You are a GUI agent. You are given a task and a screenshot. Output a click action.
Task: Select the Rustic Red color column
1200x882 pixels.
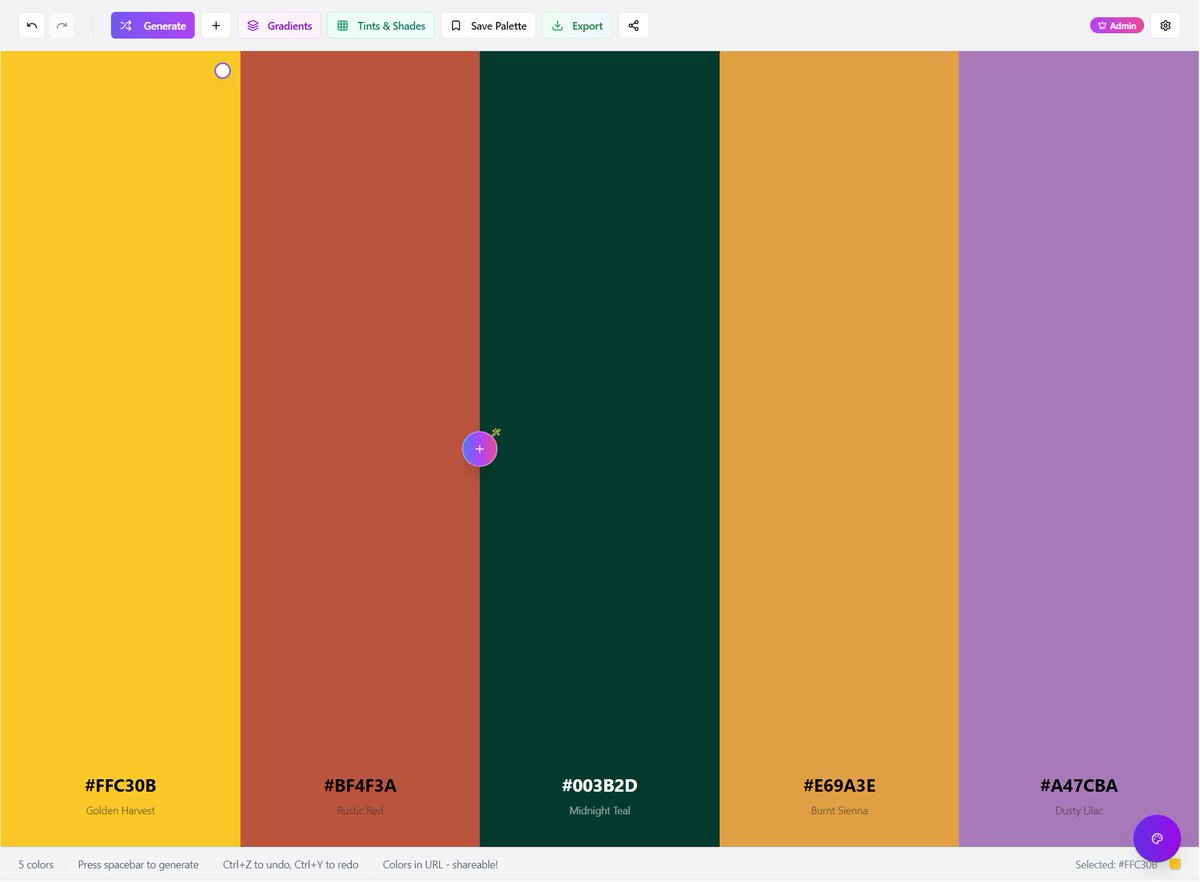pyautogui.click(x=360, y=449)
